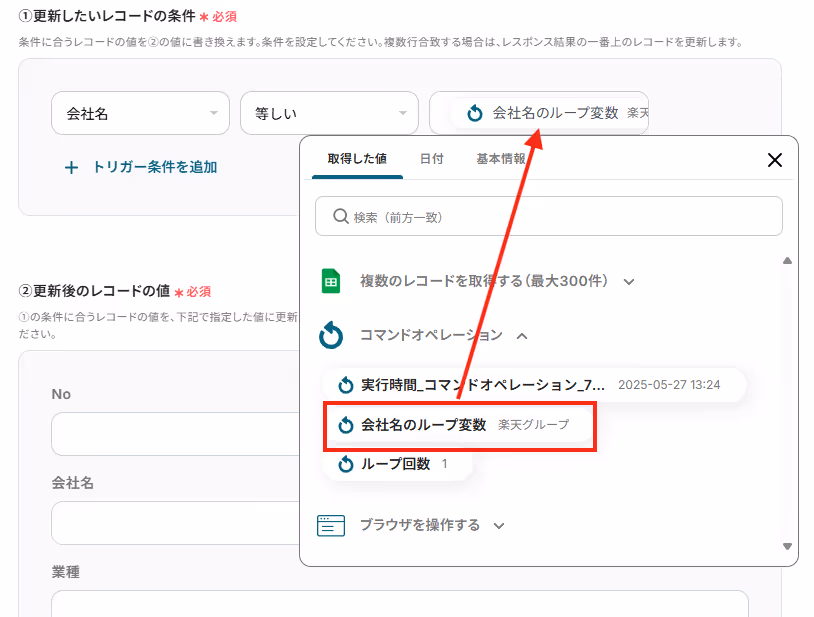This screenshot has width=814, height=617.
Task: Click the browser window icon
Action: click(x=331, y=525)
